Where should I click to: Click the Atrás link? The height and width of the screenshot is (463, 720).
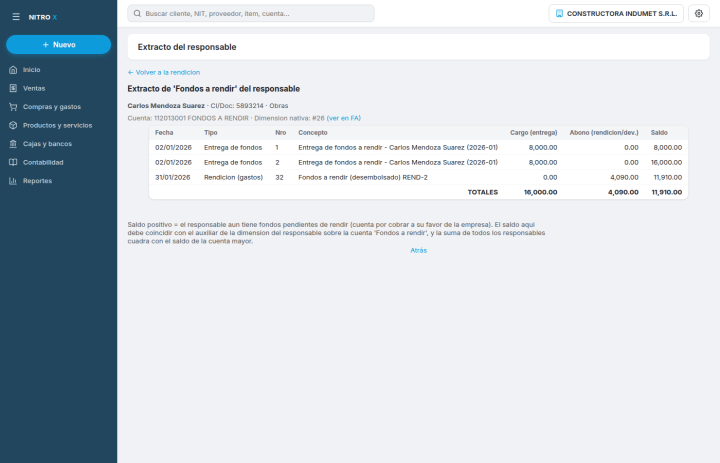[418, 250]
